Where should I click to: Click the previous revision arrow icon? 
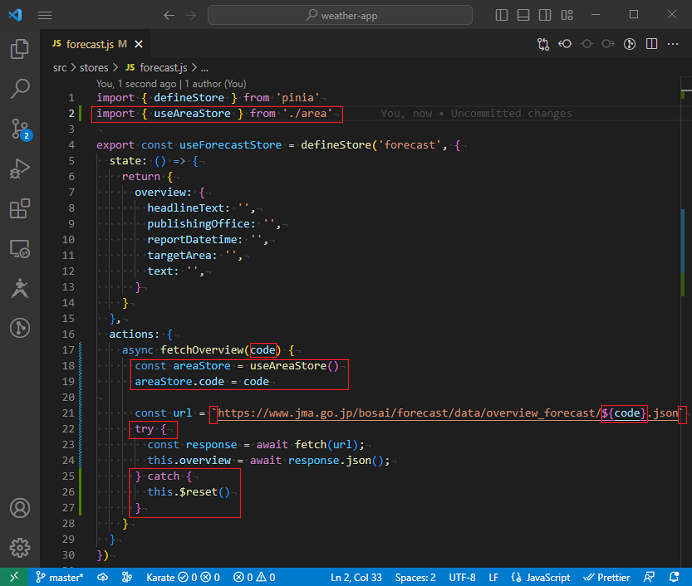click(x=565, y=44)
